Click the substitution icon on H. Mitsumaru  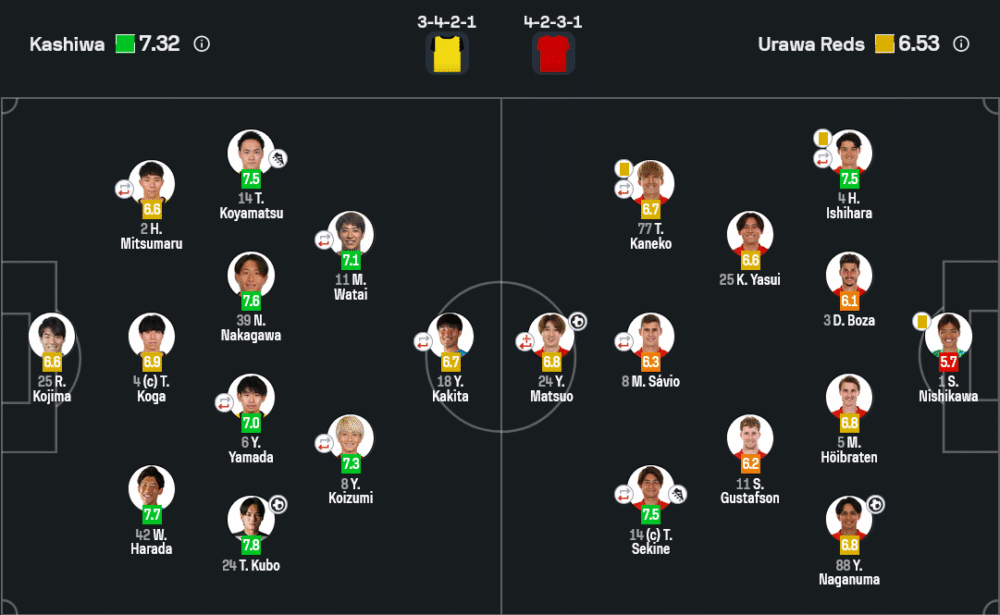[x=124, y=187]
